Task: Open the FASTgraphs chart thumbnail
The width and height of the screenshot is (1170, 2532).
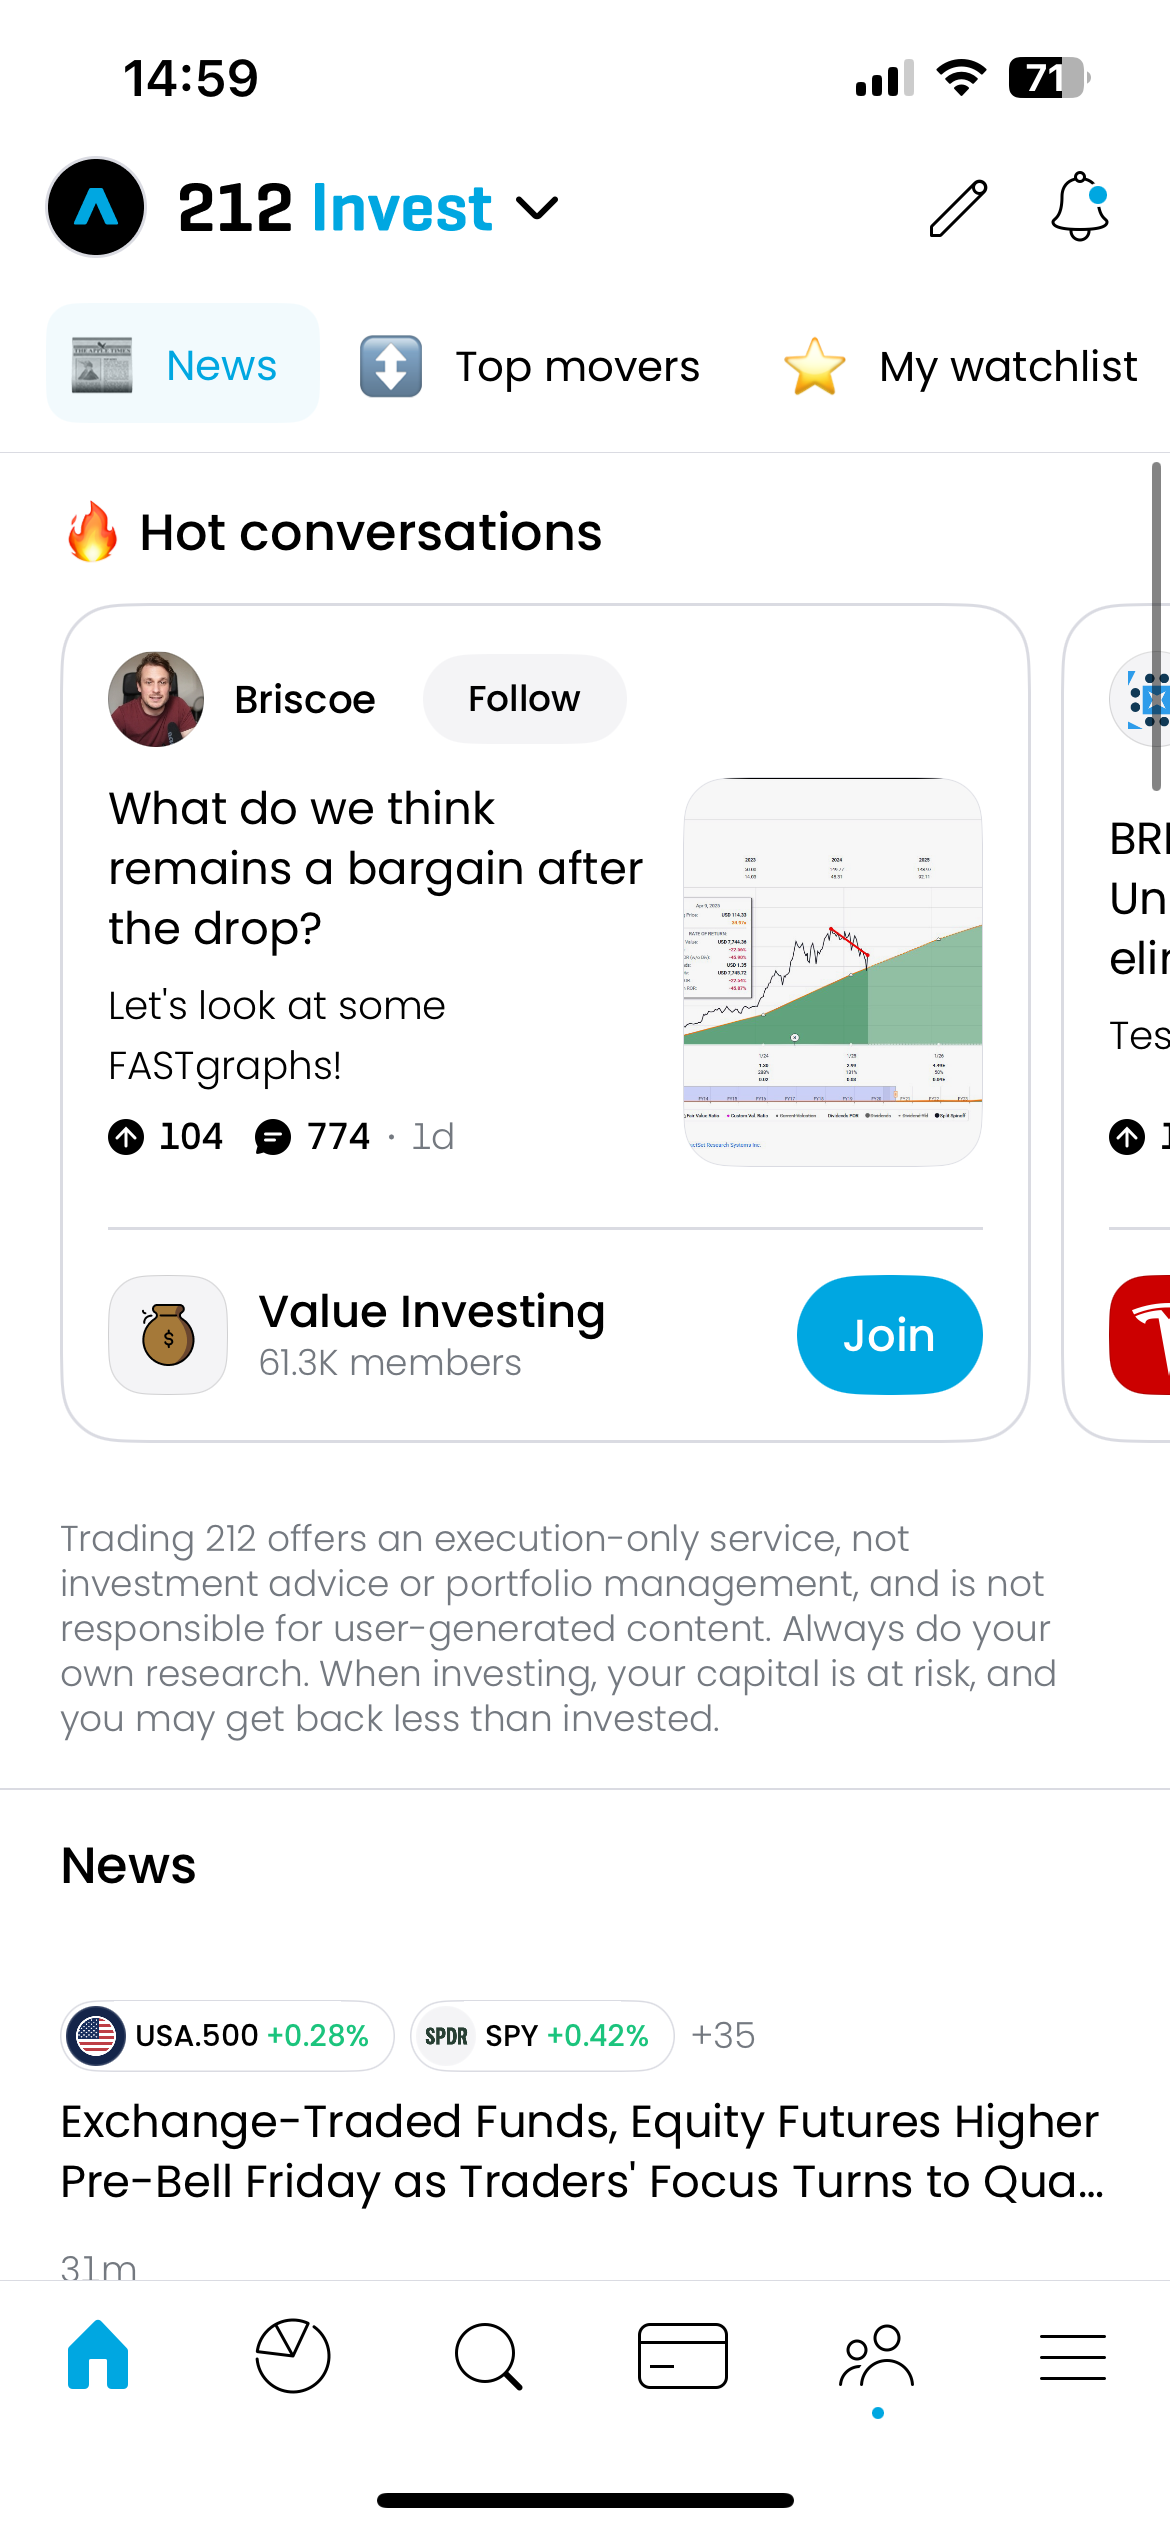Action: [x=832, y=971]
